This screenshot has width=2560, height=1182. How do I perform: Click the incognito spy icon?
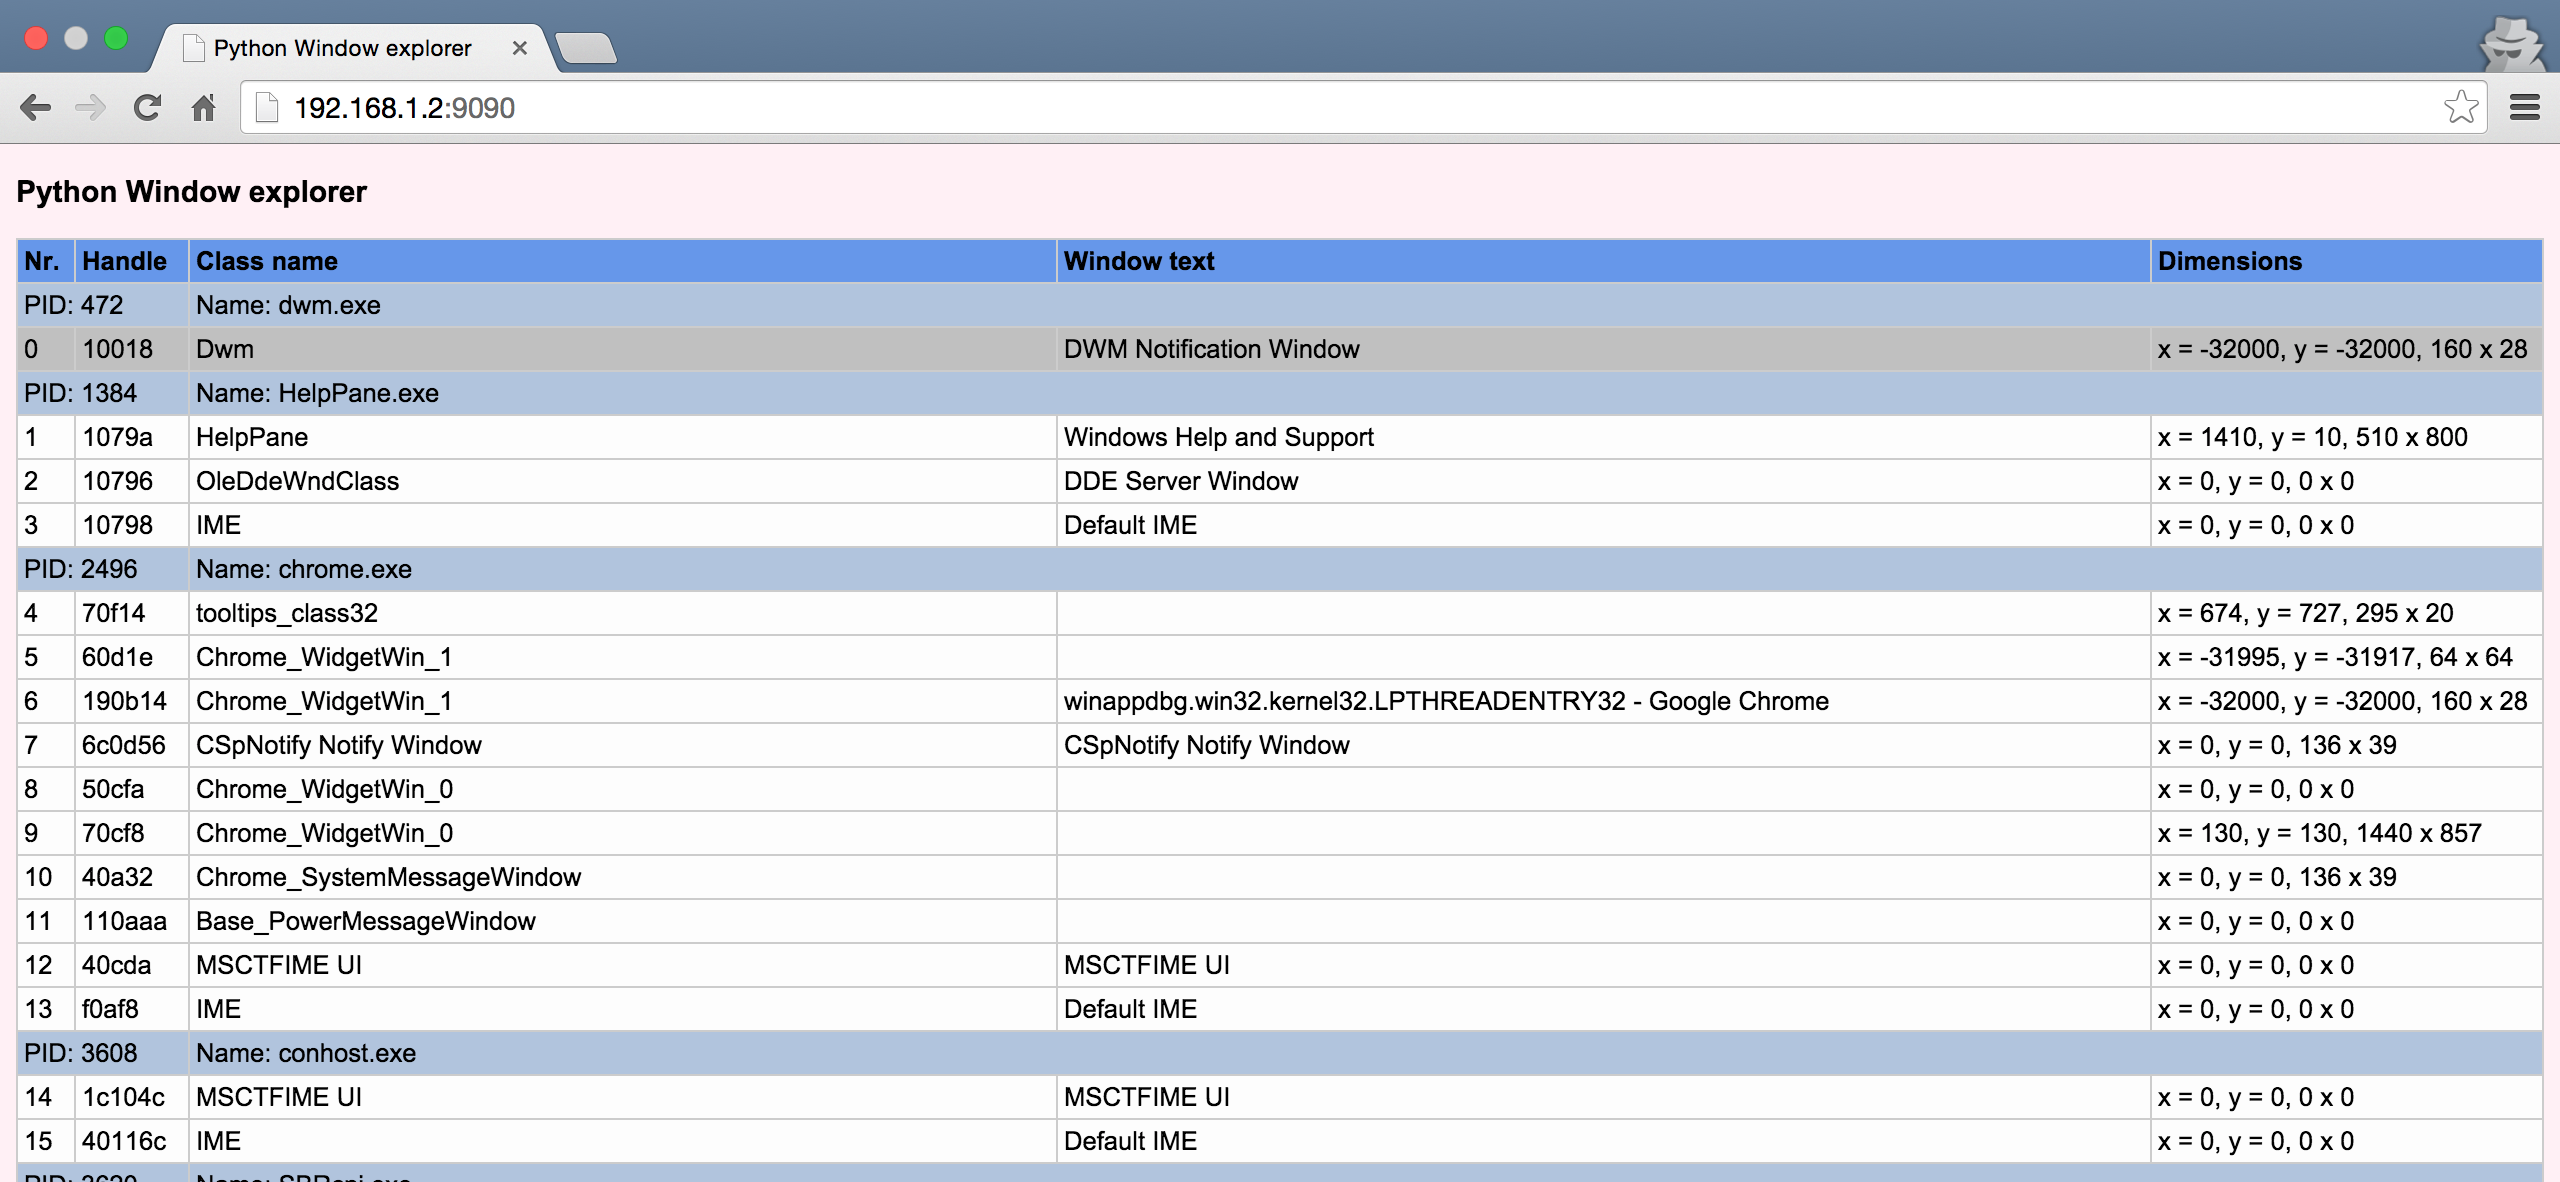click(2511, 44)
